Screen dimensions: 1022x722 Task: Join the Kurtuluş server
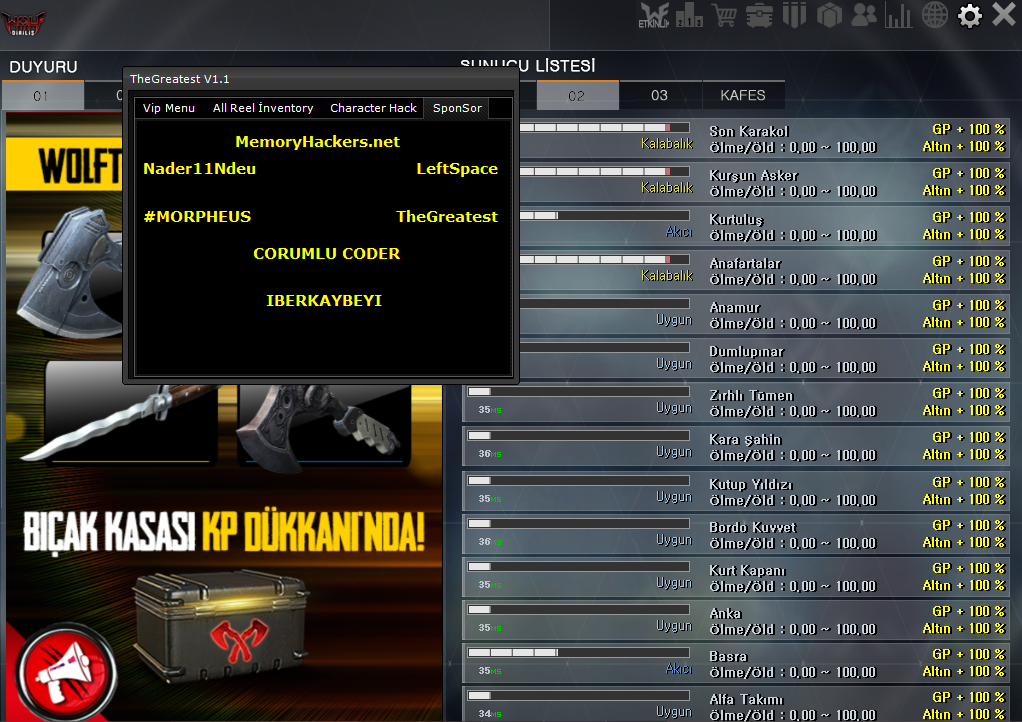pos(765,227)
